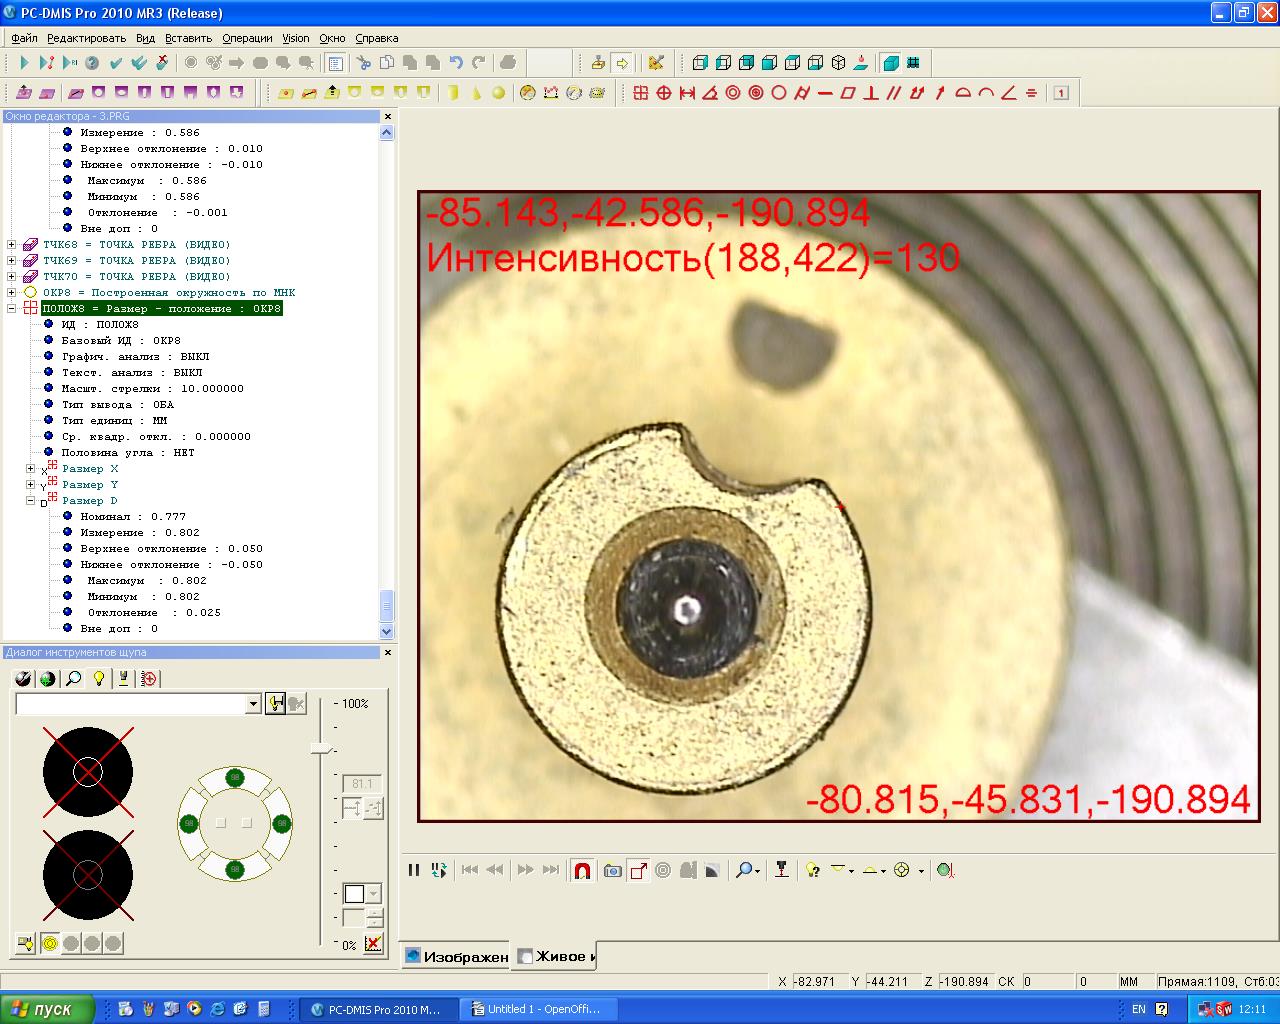This screenshot has width=1280, height=1024.
Task: Click the help question mark icon
Action: (92, 63)
